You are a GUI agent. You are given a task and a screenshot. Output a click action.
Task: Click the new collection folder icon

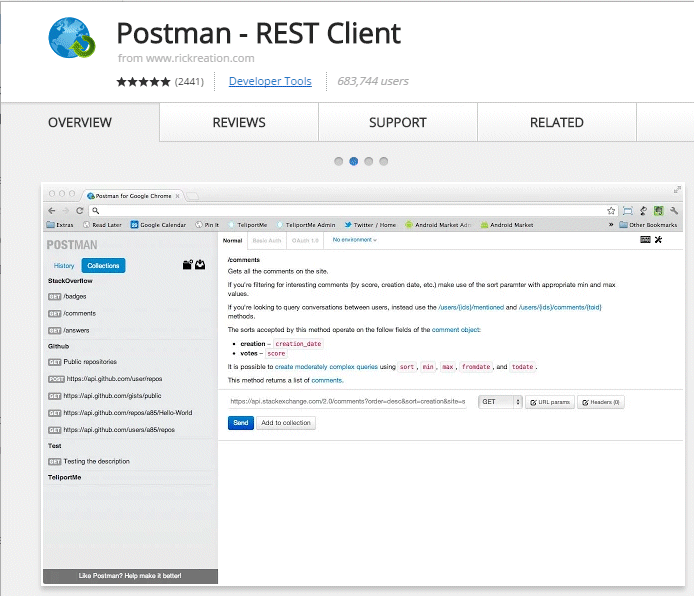point(188,265)
